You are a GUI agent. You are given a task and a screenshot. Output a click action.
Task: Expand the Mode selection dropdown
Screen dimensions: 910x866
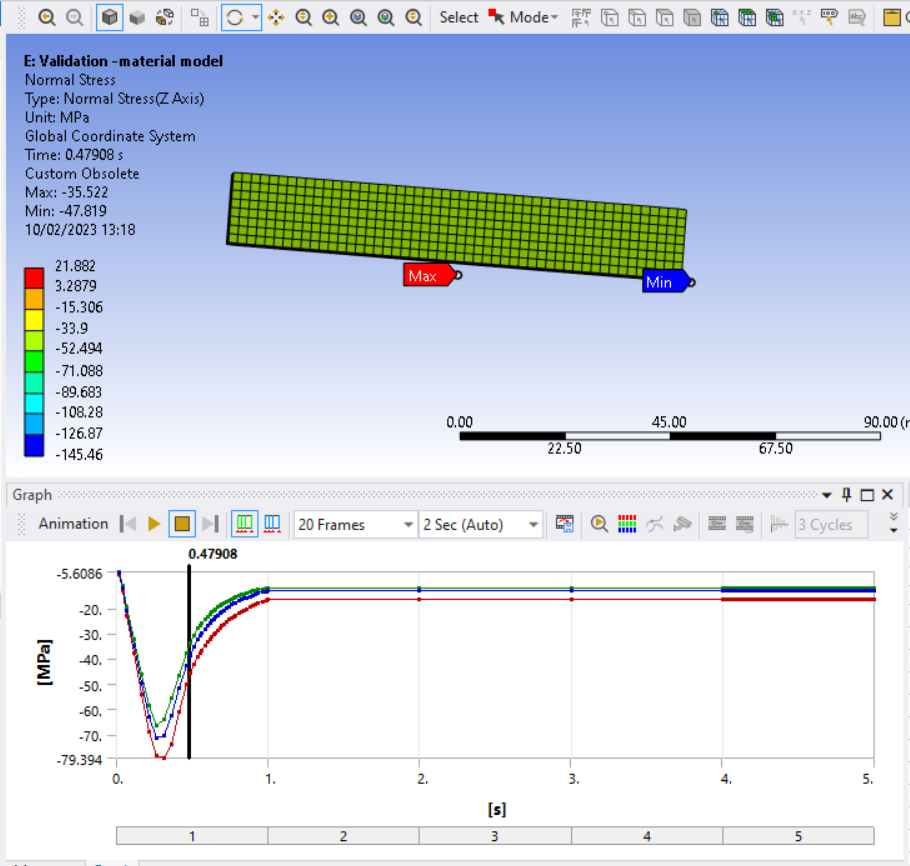click(533, 17)
